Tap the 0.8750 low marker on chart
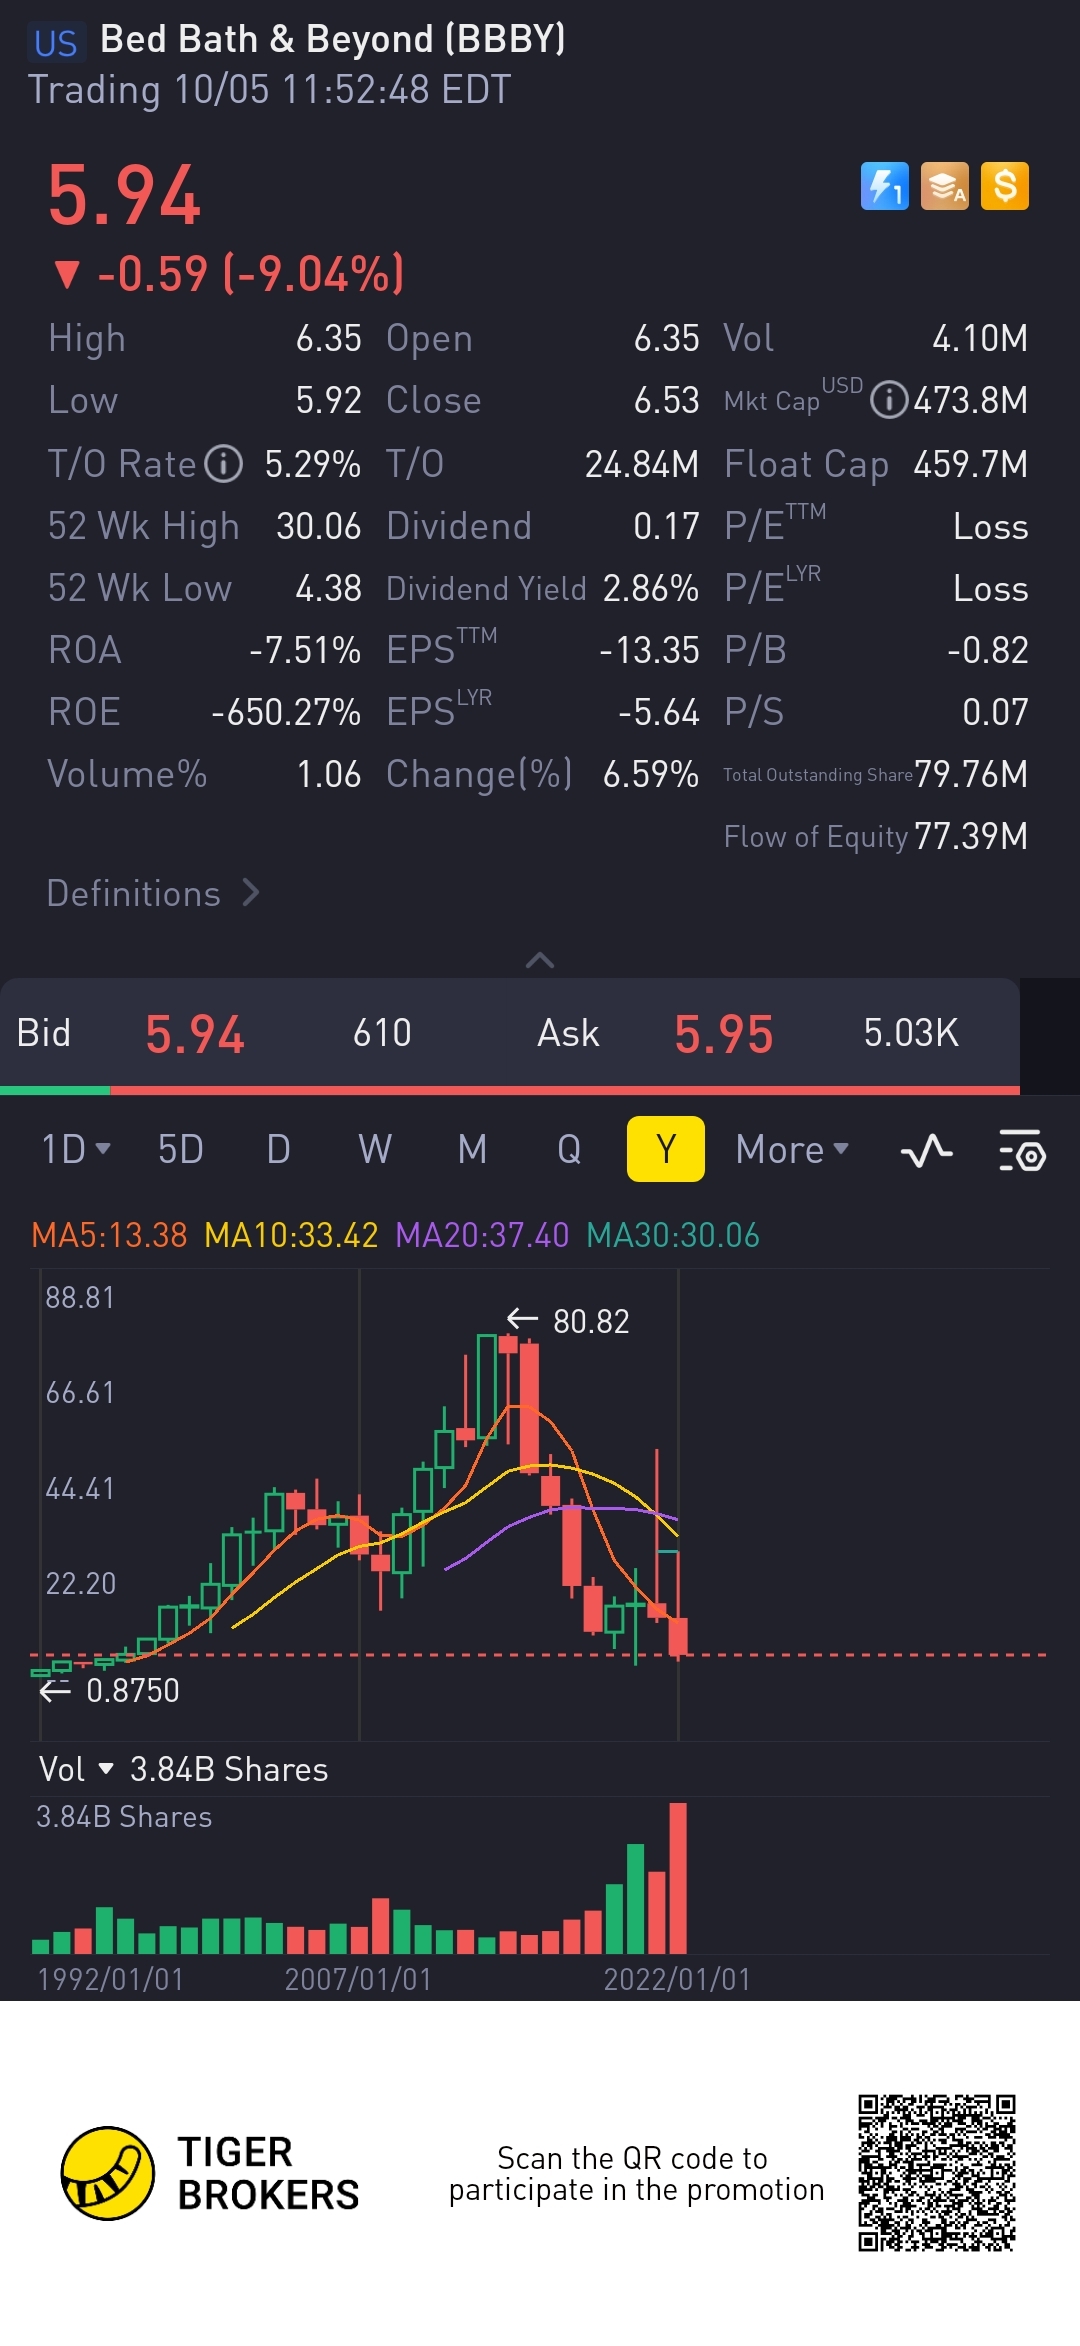Image resolution: width=1080 pixels, height=2346 pixels. 109,1690
